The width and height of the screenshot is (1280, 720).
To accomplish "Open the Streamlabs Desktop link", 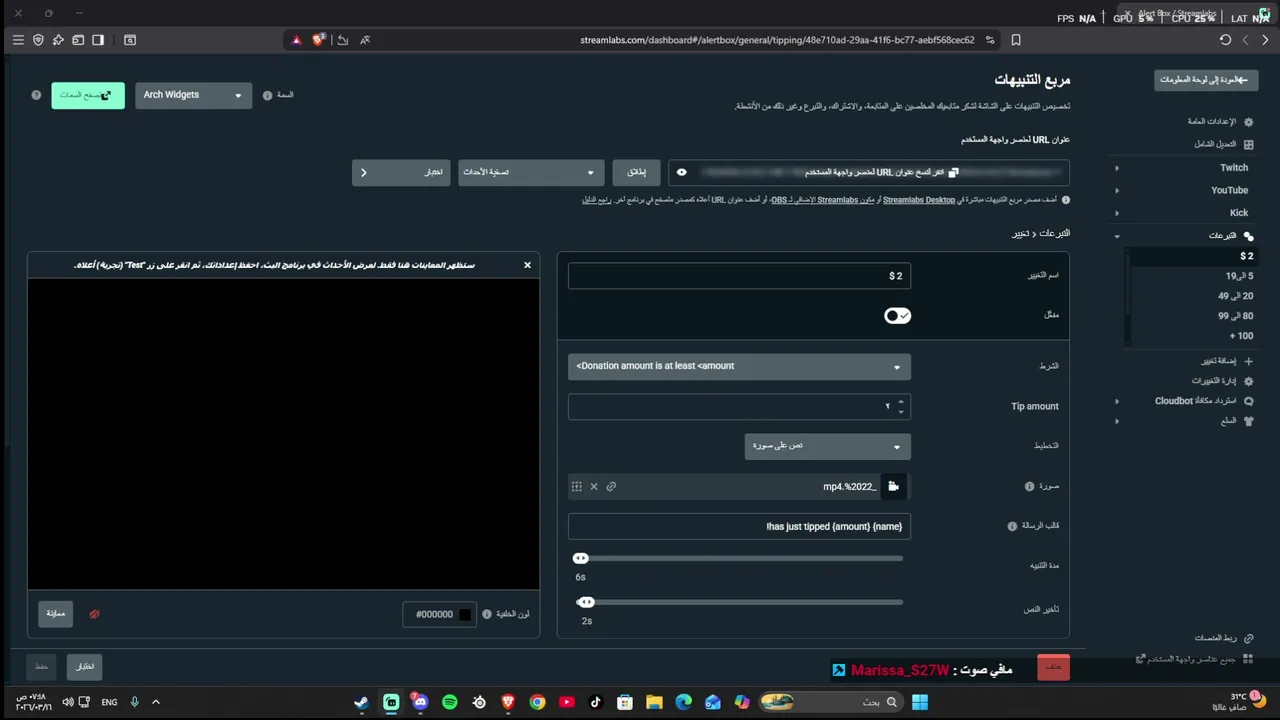I will 919,200.
